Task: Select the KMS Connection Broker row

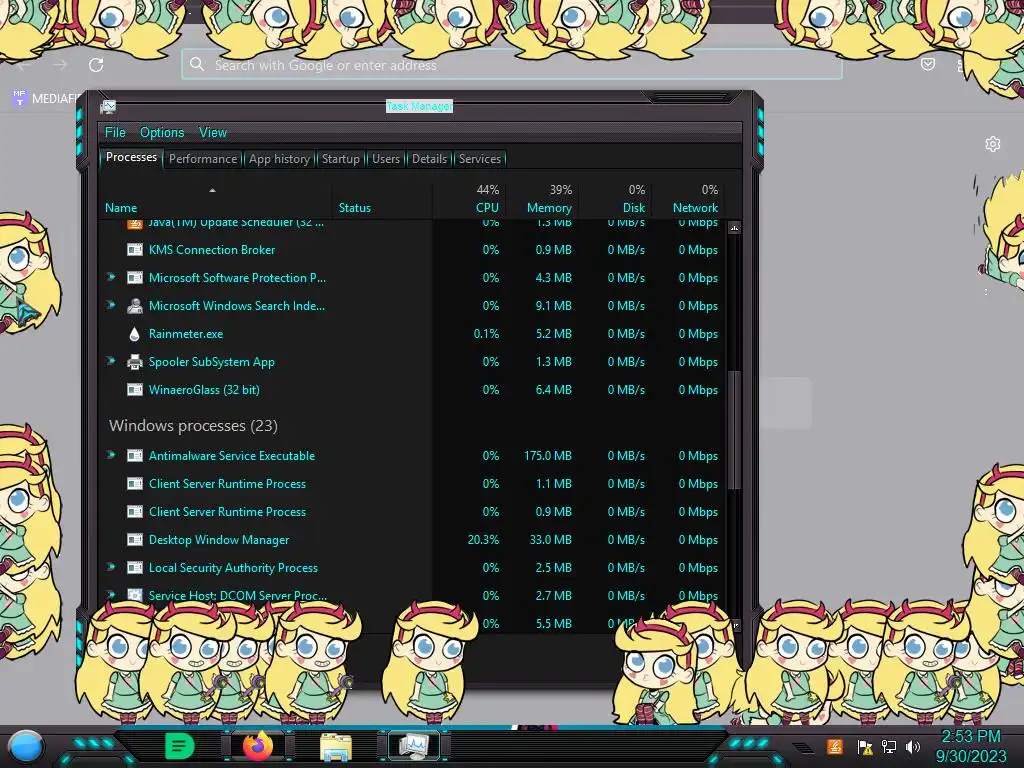Action: coord(413,249)
